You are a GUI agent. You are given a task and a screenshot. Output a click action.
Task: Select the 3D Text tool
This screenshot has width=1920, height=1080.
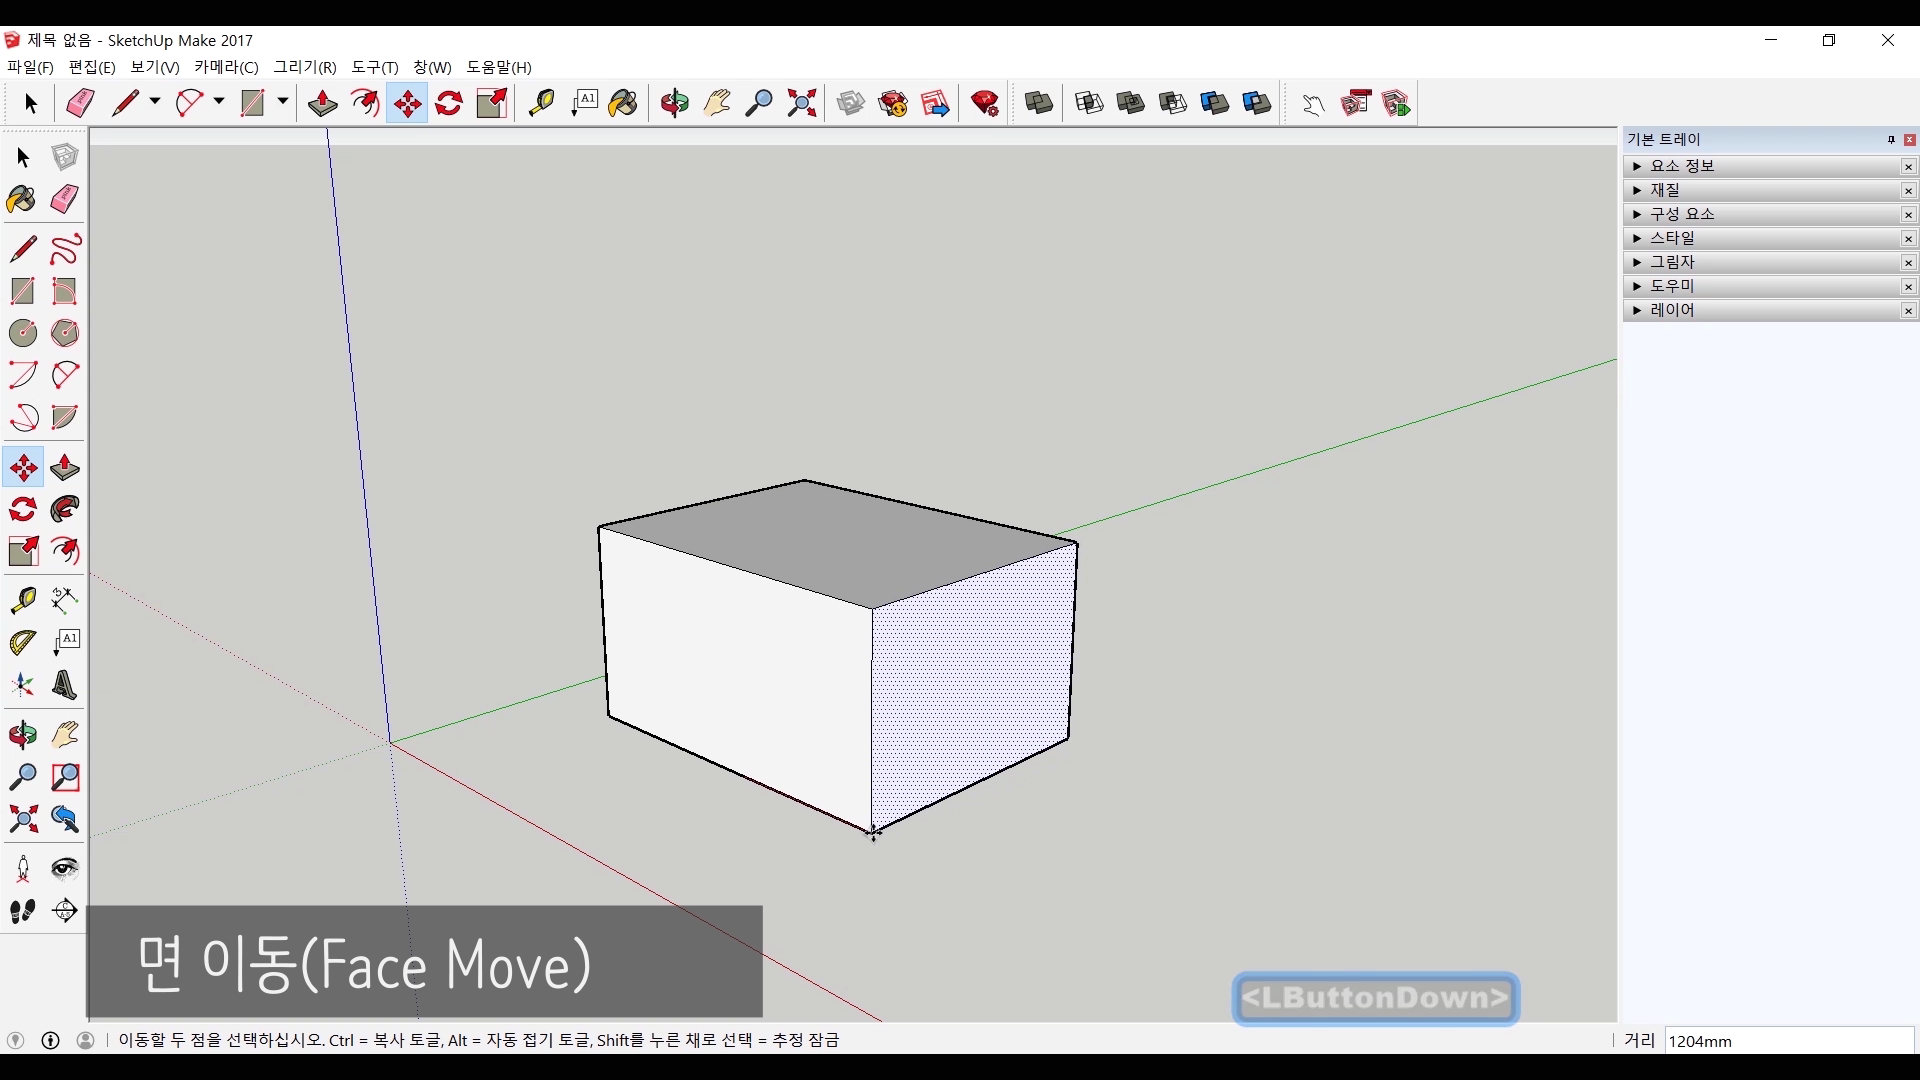(x=65, y=685)
